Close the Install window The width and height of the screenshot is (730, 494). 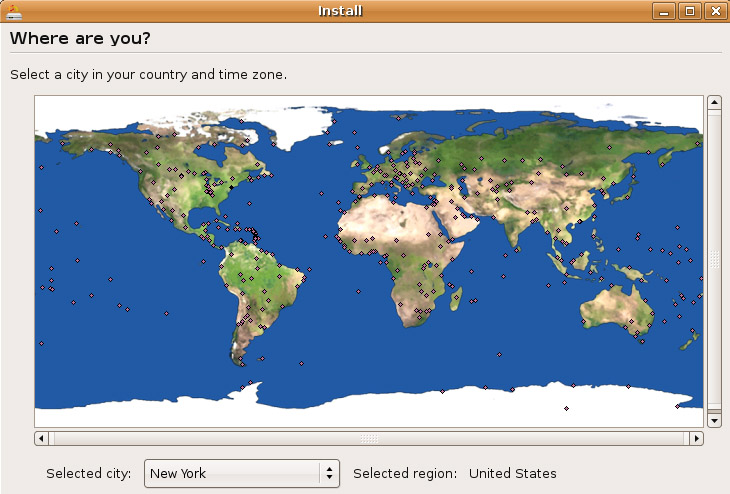716,11
